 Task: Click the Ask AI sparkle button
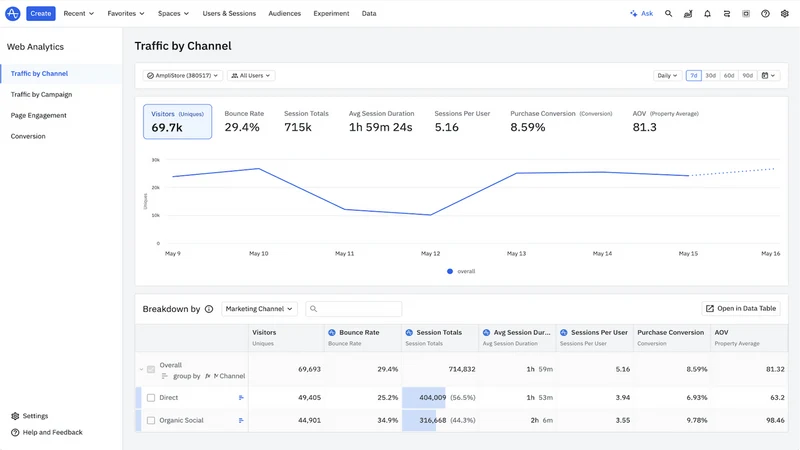click(x=641, y=14)
